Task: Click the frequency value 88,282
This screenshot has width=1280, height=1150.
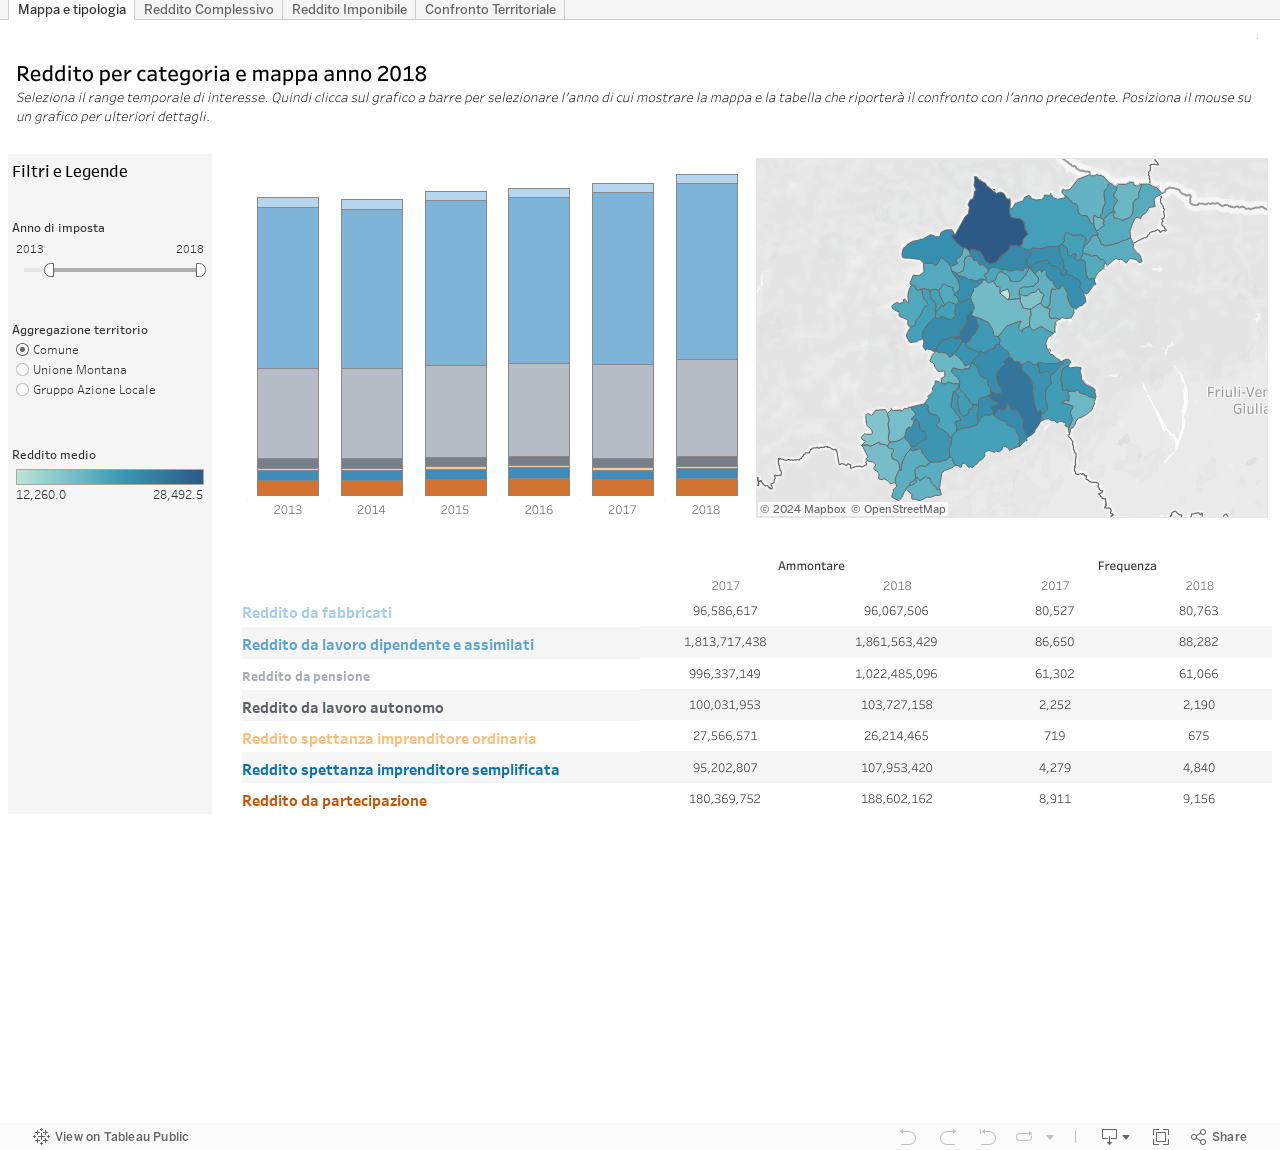Action: point(1199,642)
